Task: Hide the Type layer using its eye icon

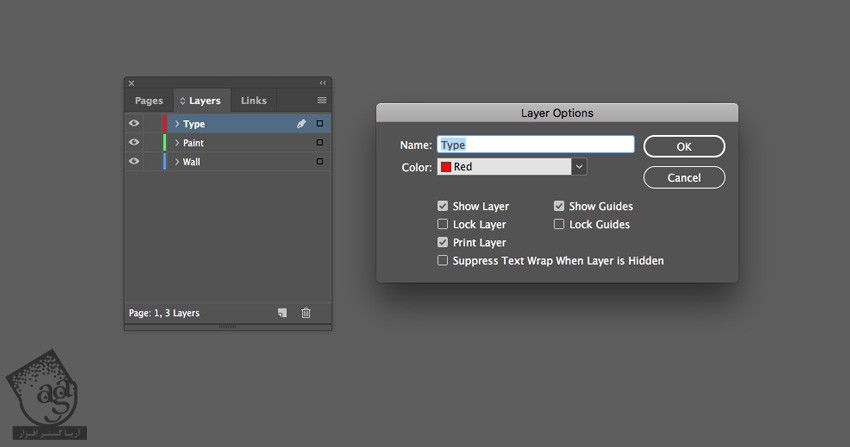Action: point(134,124)
